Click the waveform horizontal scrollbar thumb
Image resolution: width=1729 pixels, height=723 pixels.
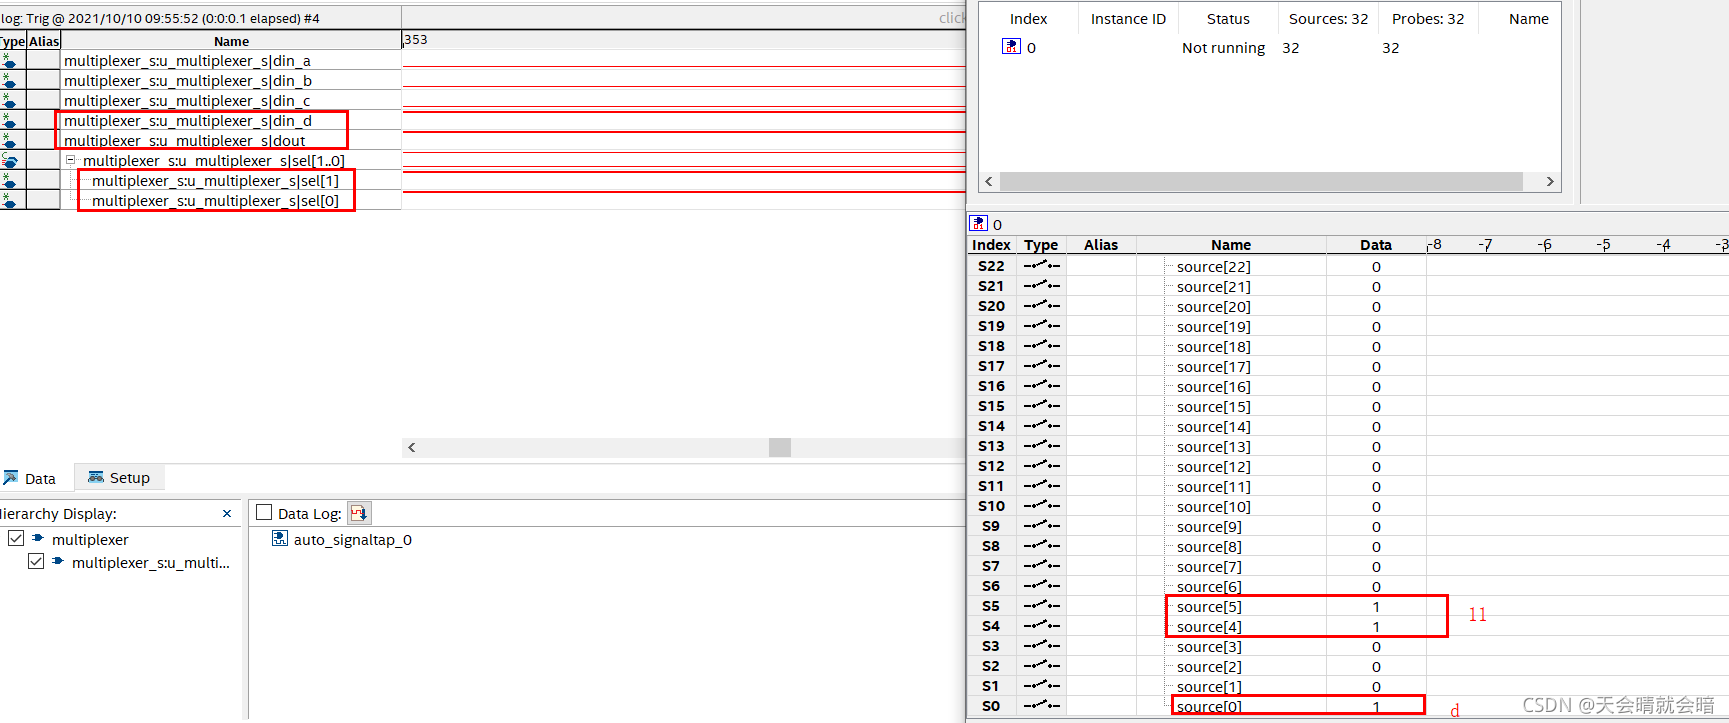pyautogui.click(x=780, y=447)
